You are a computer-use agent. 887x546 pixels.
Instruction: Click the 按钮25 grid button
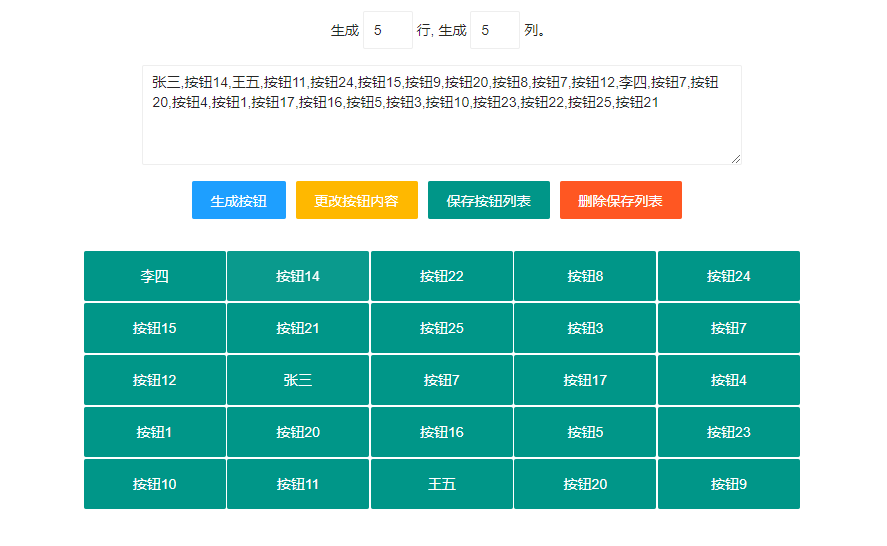click(442, 328)
